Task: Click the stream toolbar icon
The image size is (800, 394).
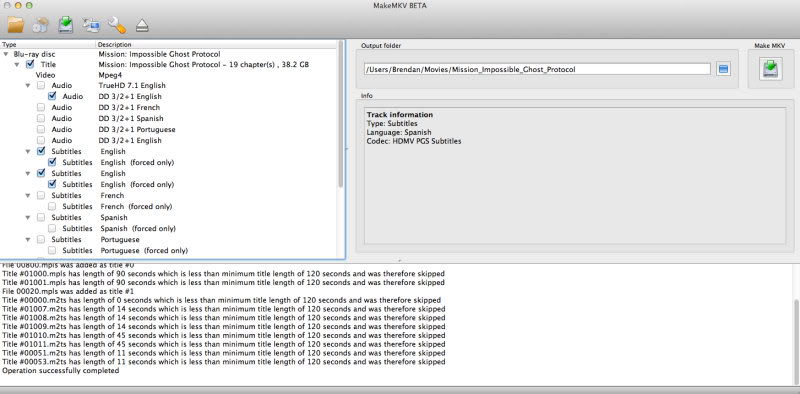Action: [91, 24]
